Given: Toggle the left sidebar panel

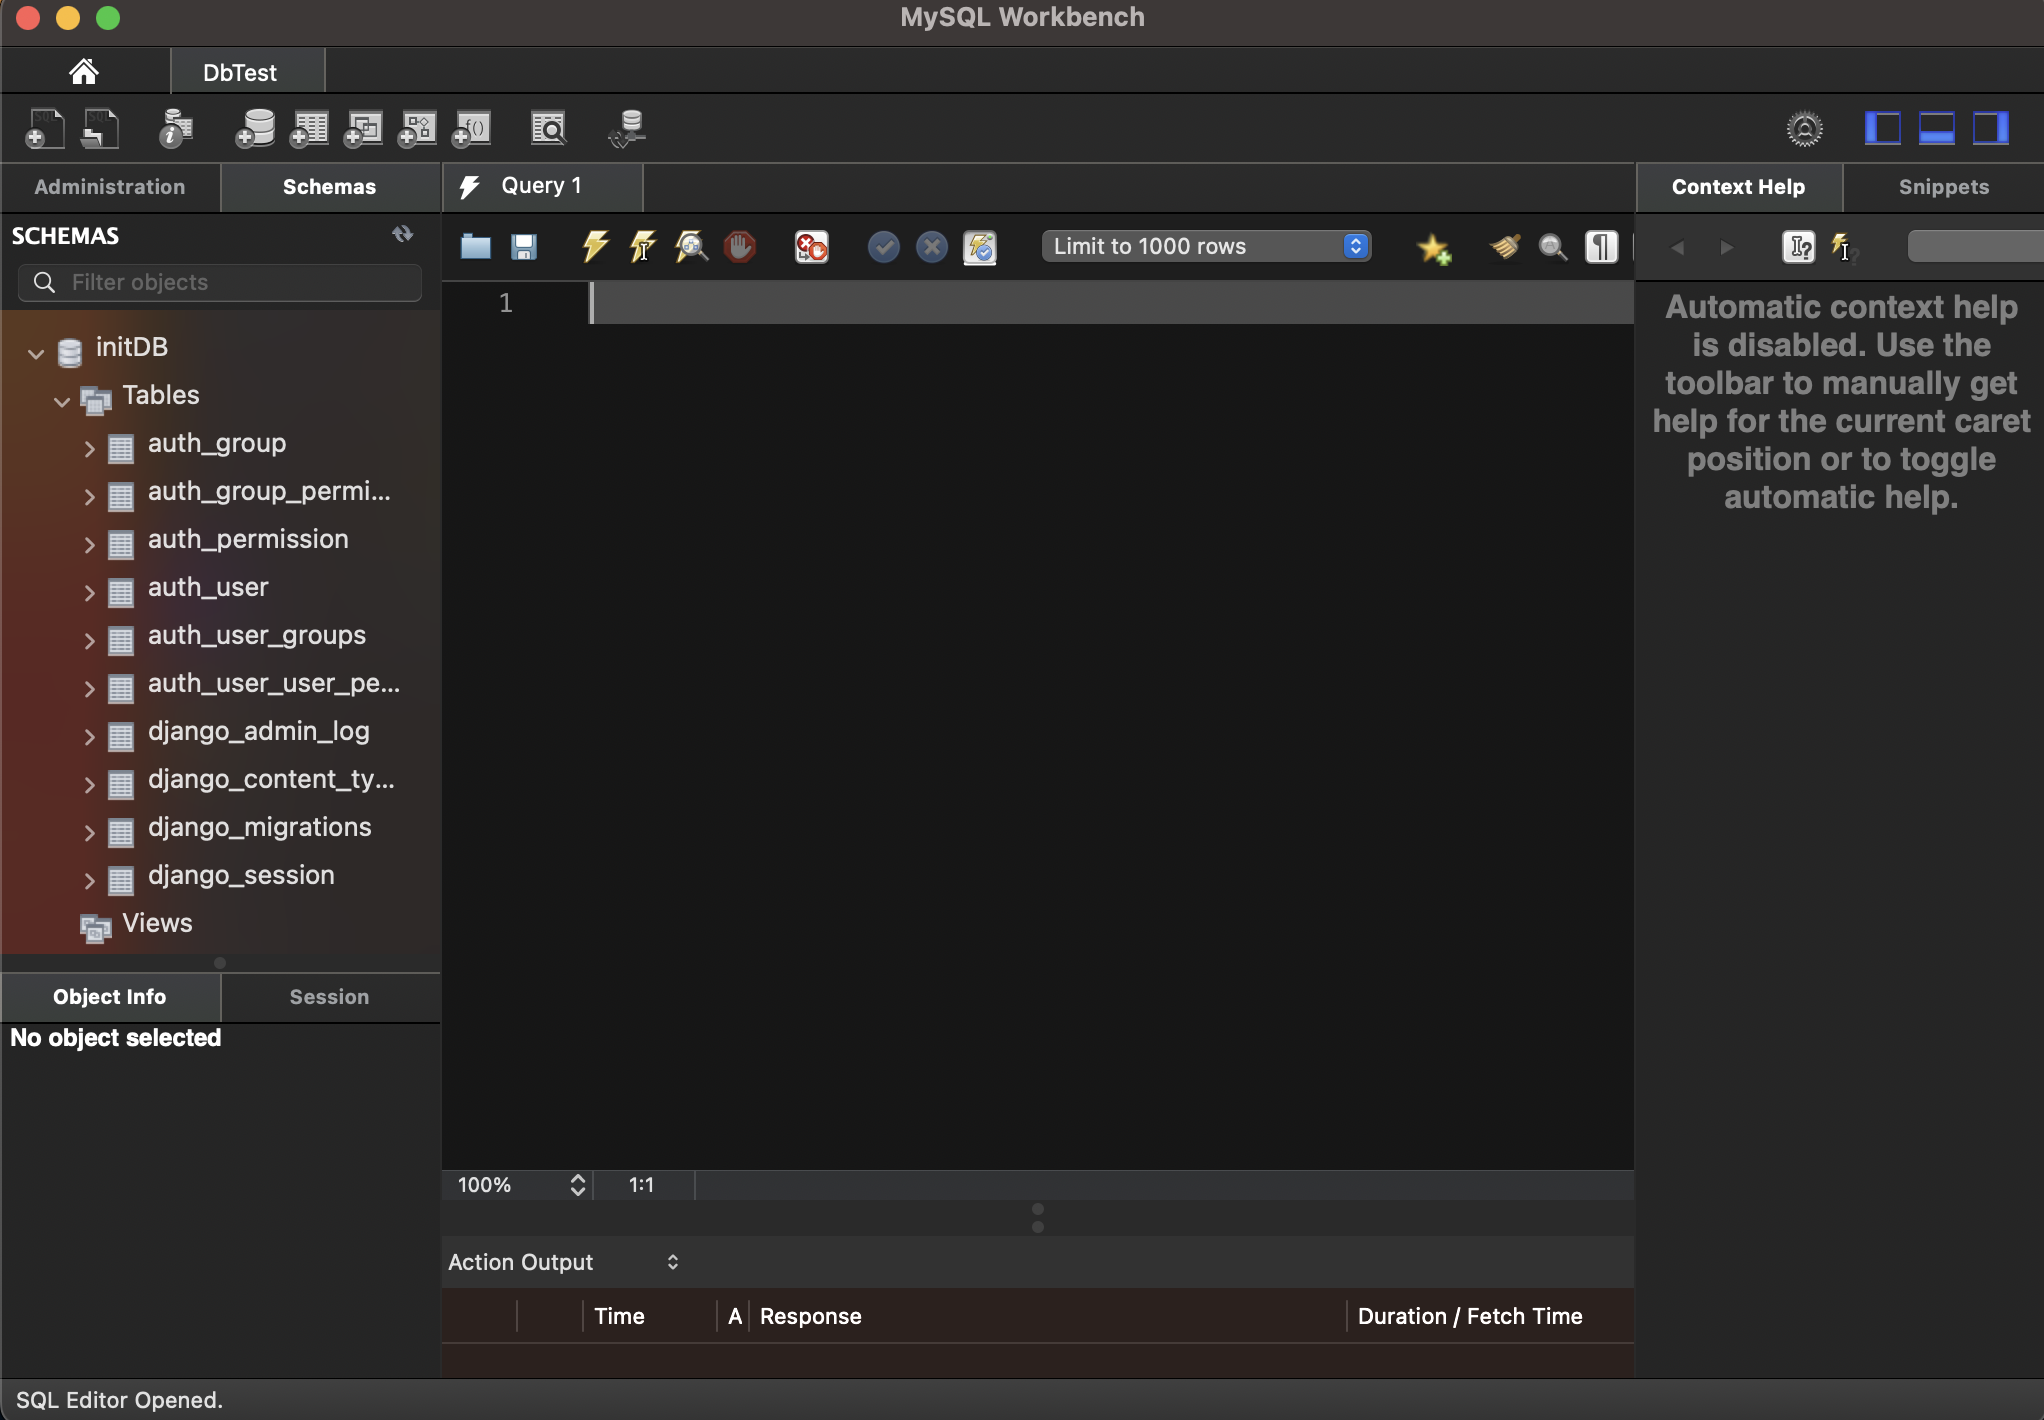Looking at the screenshot, I should click(x=1883, y=129).
